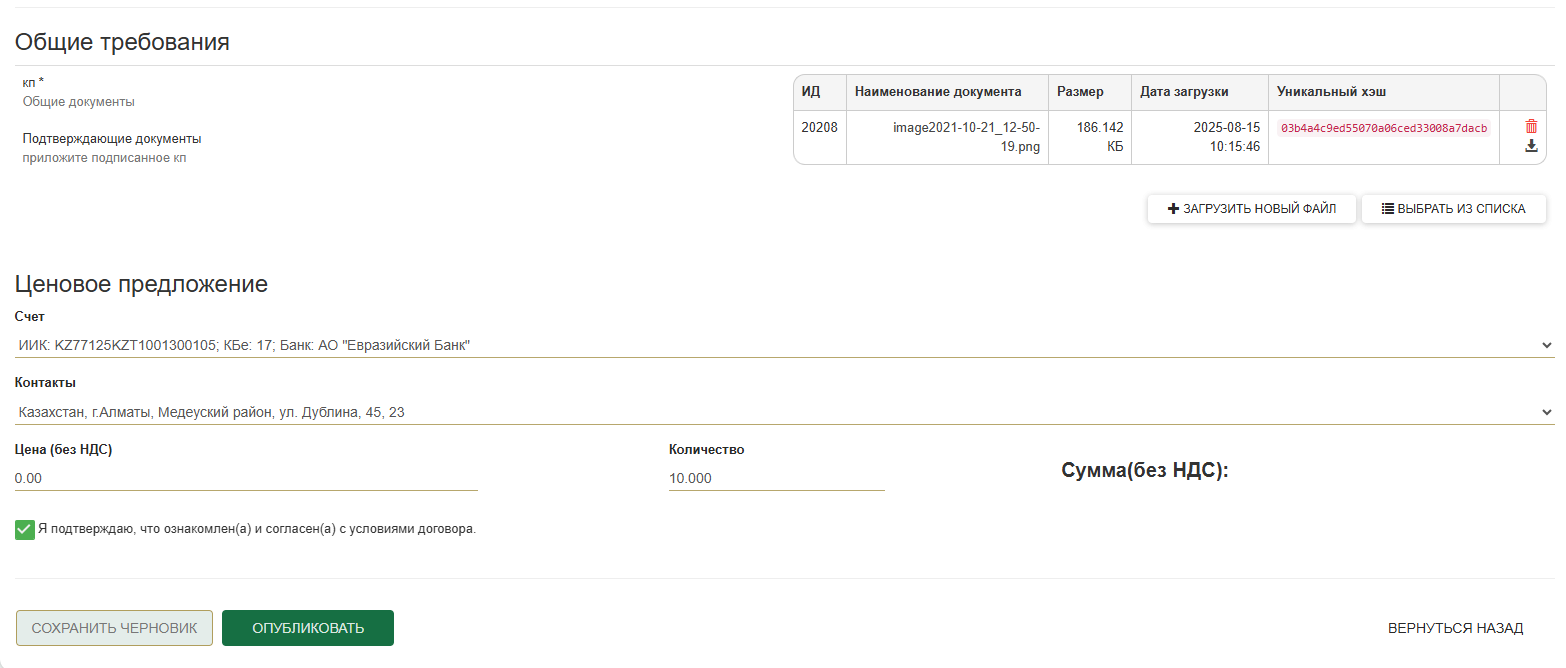Click the ИД column header
Image resolution: width=1566 pixels, height=668 pixels.
click(811, 91)
